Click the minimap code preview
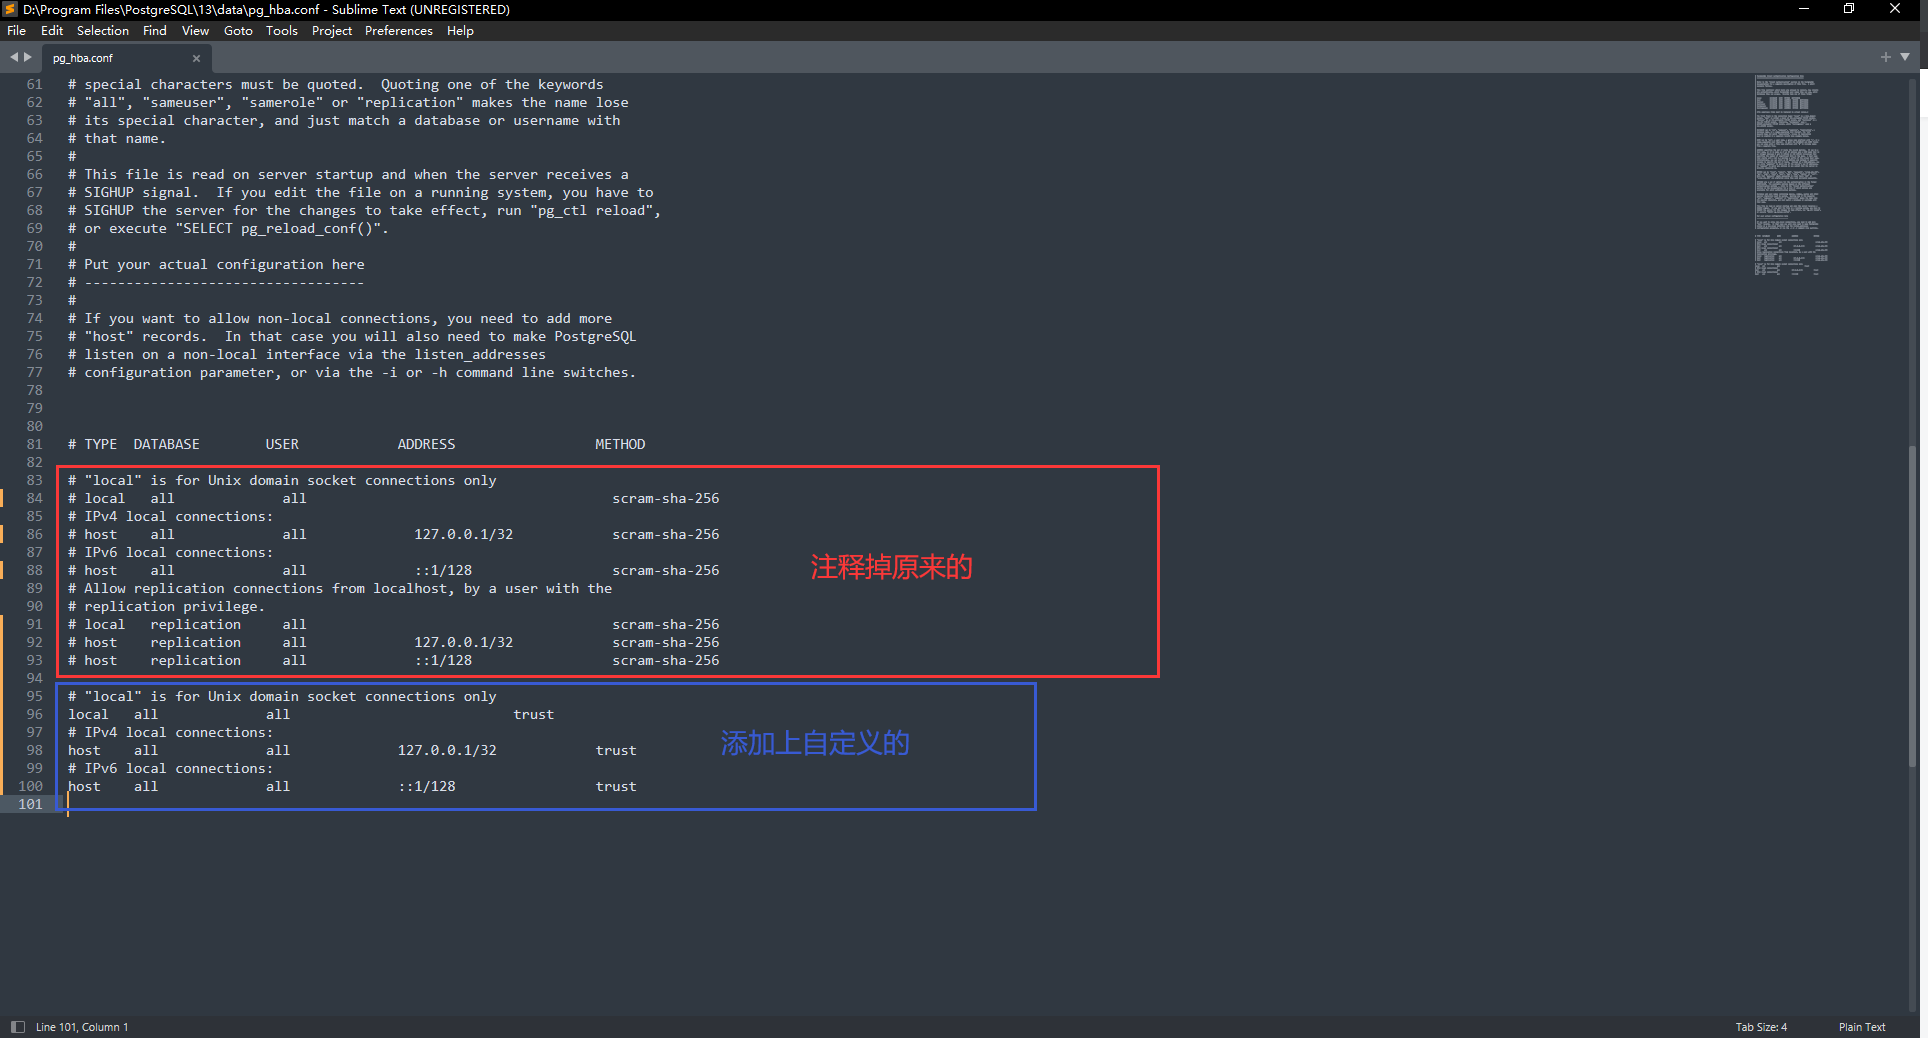The height and width of the screenshot is (1038, 1928). [1790, 175]
